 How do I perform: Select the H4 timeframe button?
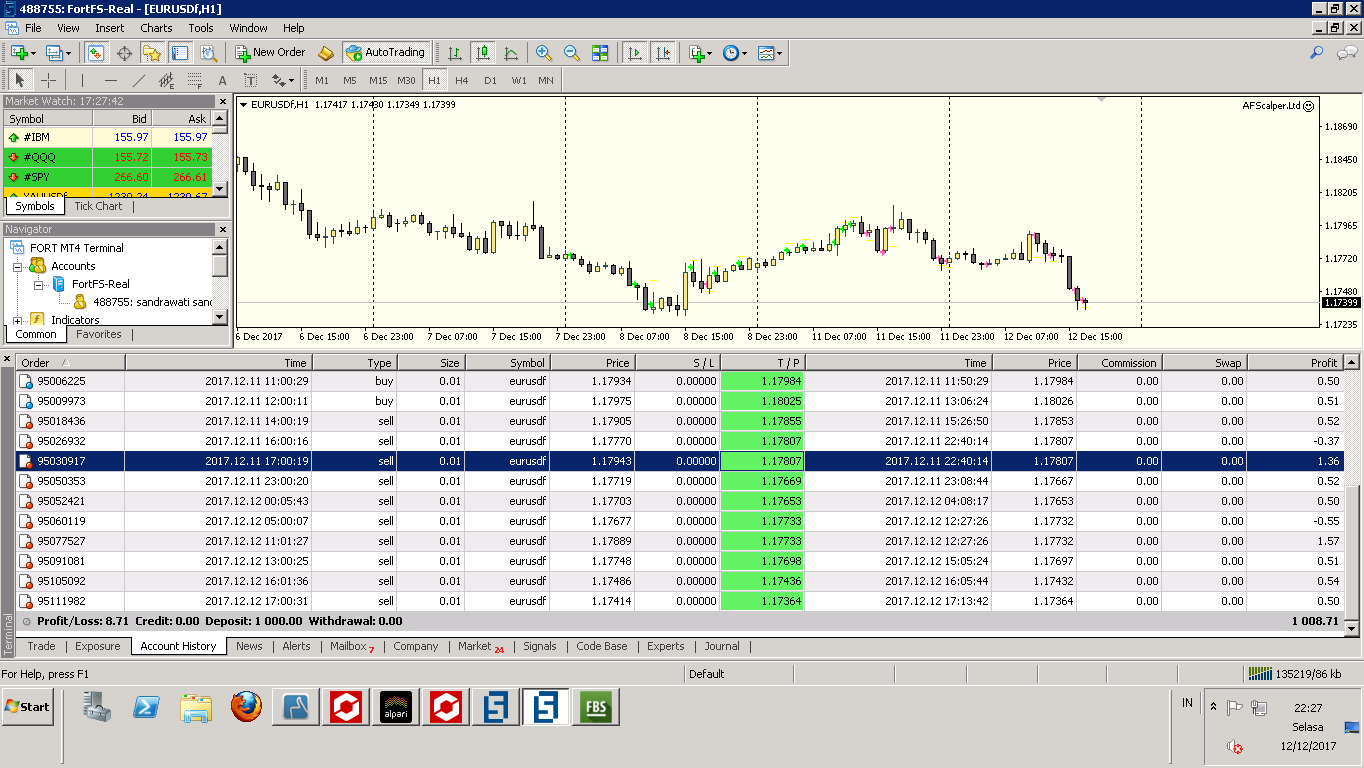(x=461, y=81)
